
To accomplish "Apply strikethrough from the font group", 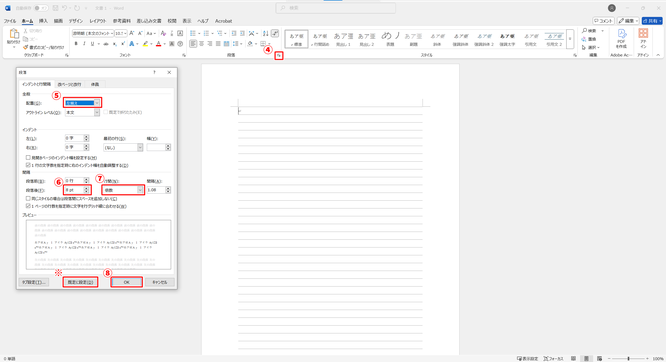I will pos(106,44).
